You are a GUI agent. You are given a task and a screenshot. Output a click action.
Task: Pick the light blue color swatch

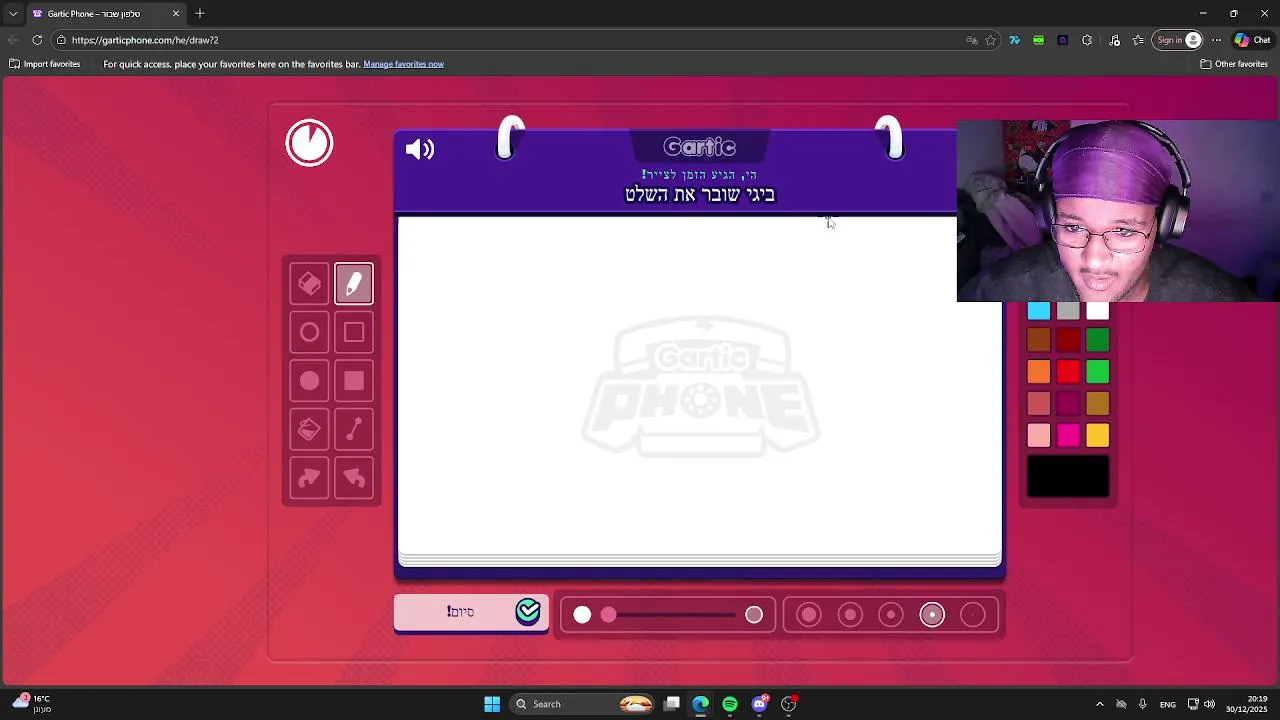point(1039,311)
